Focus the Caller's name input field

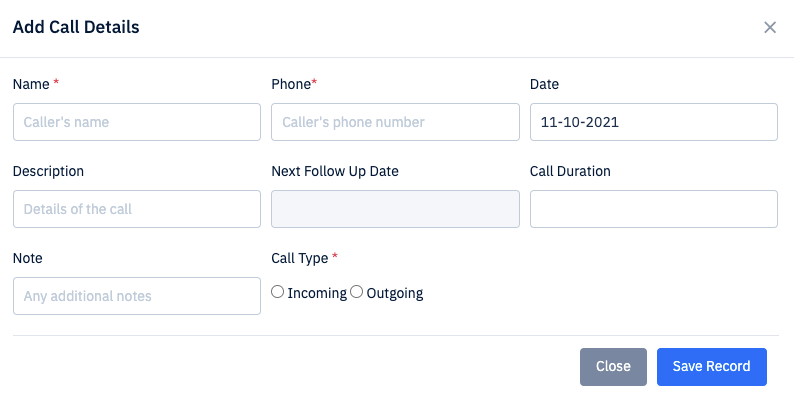point(137,122)
